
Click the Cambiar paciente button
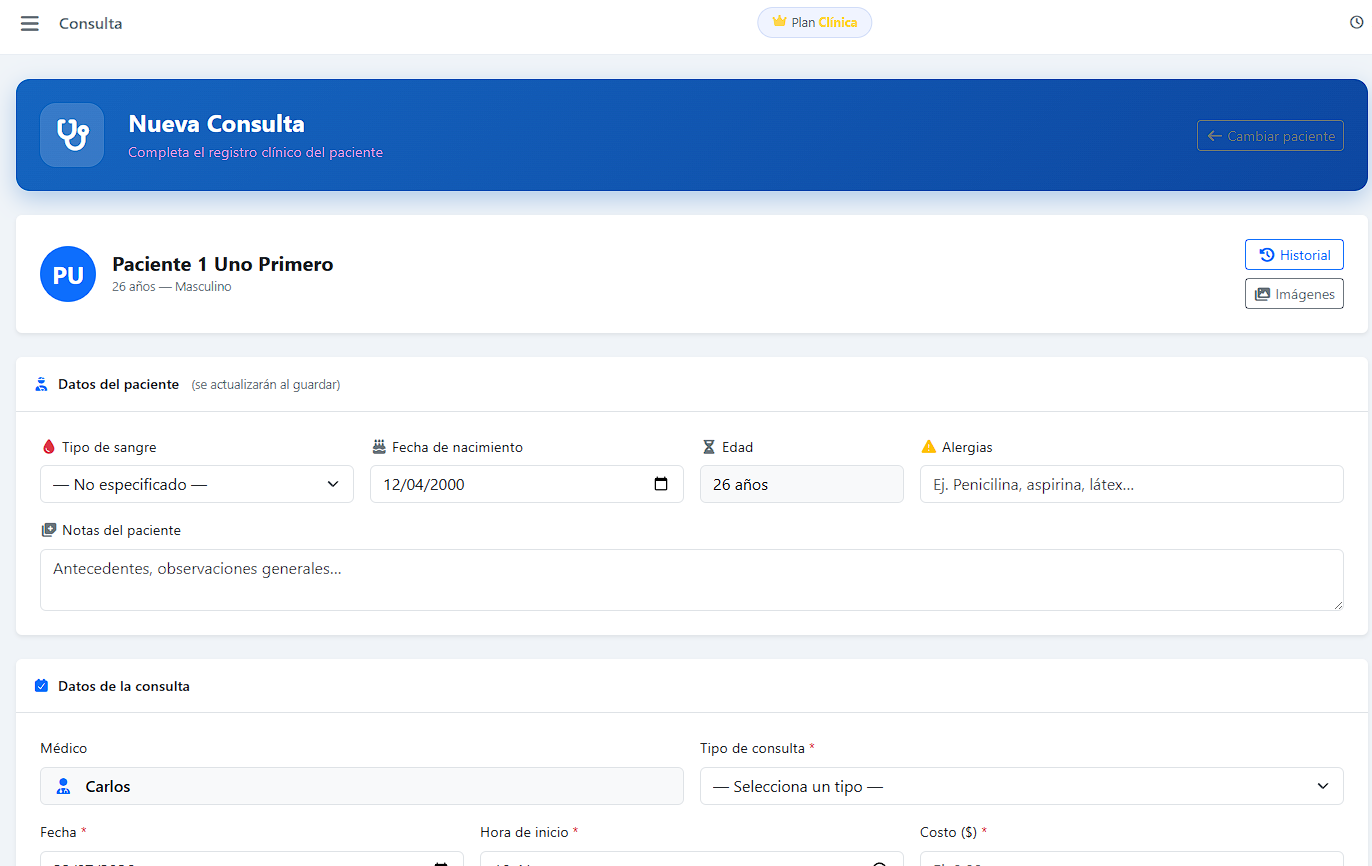pyautogui.click(x=1270, y=136)
